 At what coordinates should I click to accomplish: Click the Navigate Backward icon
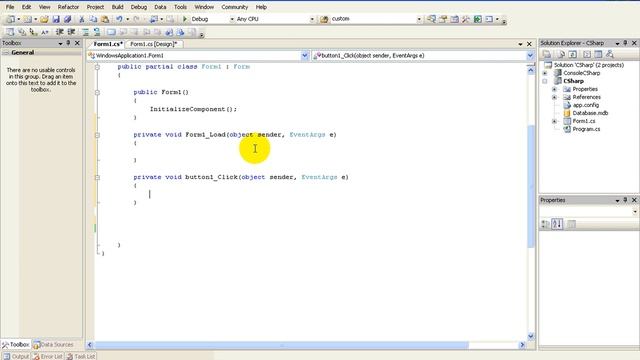click(153, 19)
